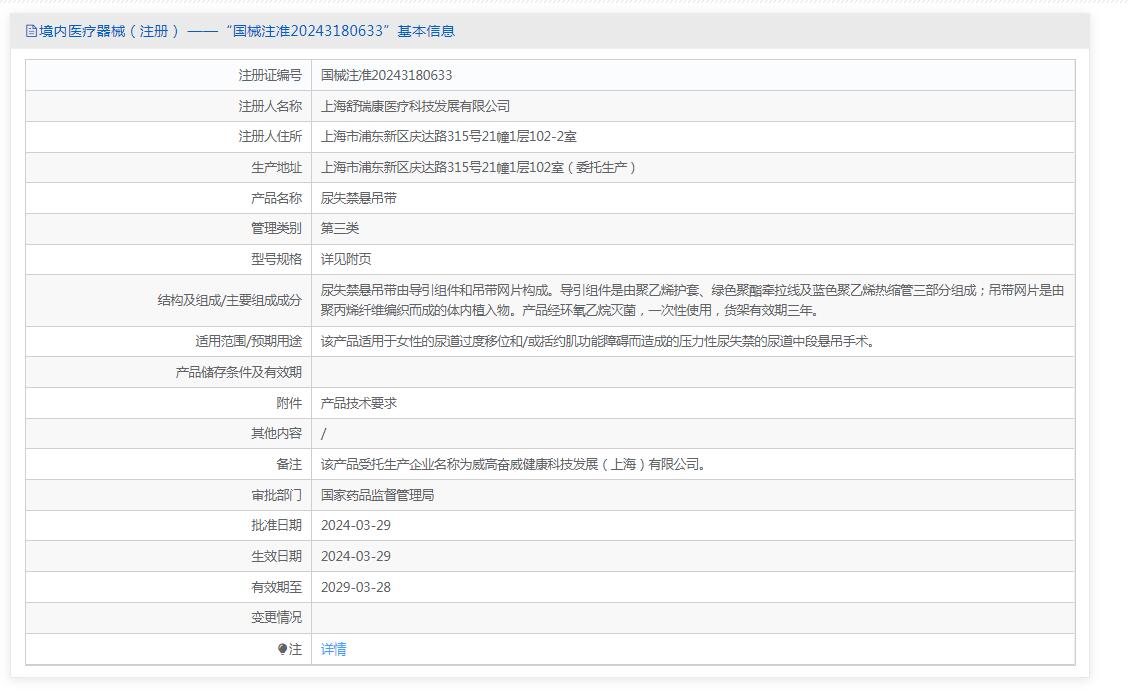Select registration number value 国械注准20243180633 in table

(387, 76)
